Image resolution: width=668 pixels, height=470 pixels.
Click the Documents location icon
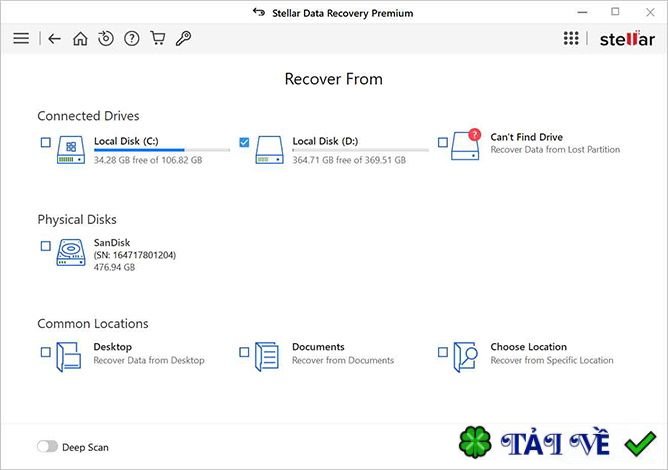(267, 357)
